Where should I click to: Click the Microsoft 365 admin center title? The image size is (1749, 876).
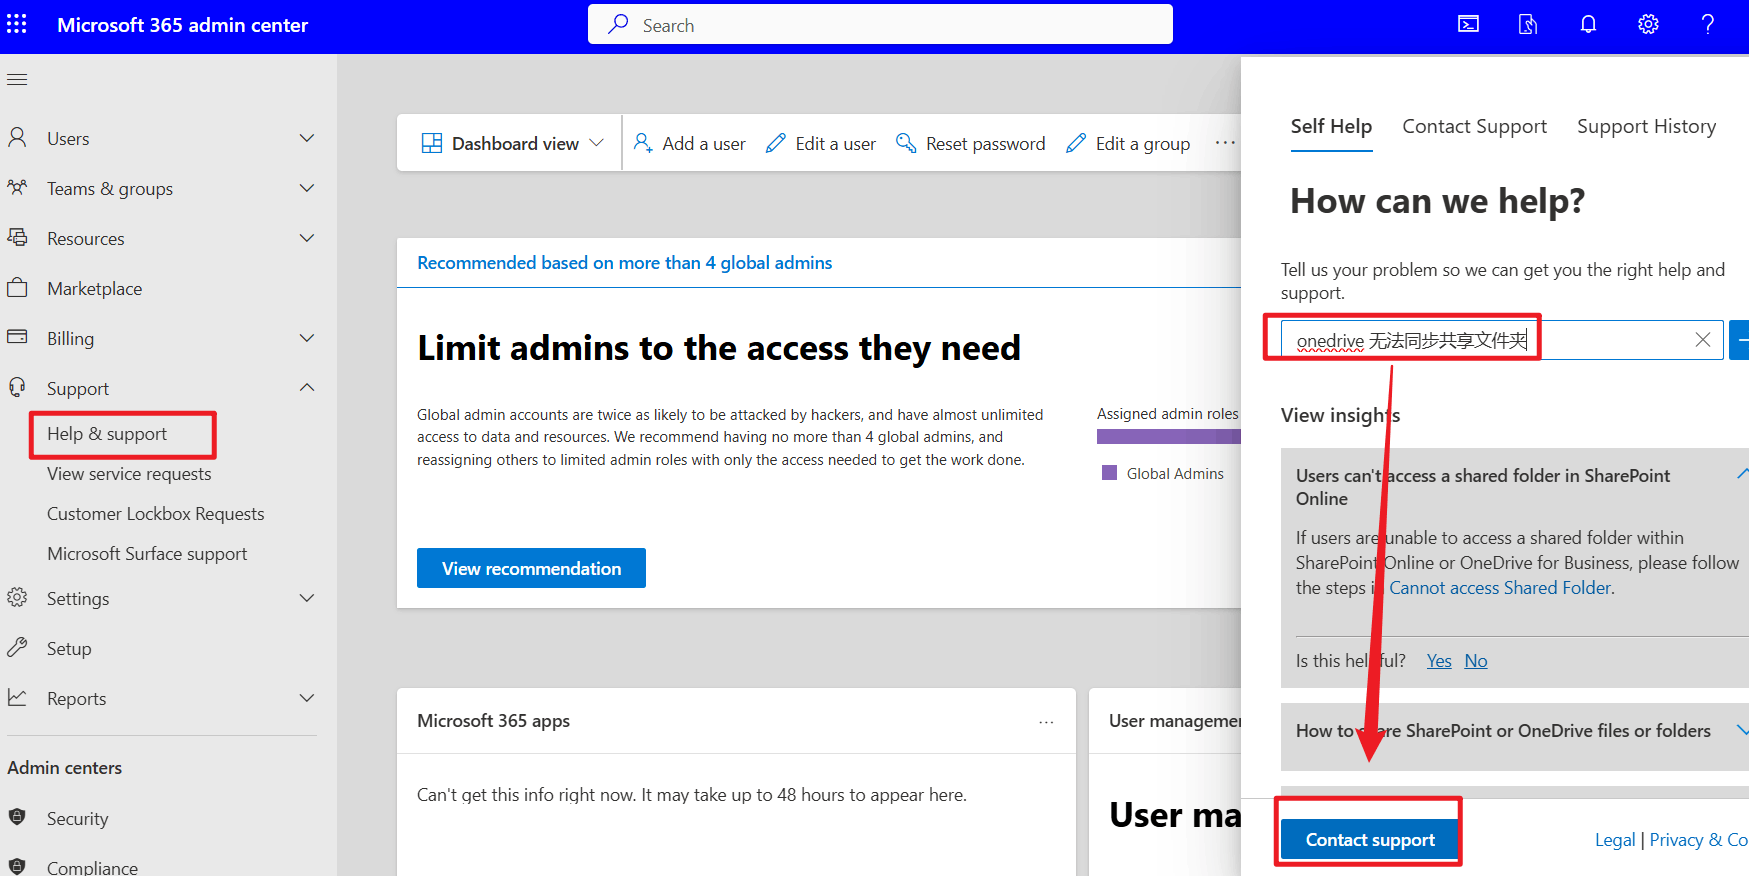tap(182, 25)
